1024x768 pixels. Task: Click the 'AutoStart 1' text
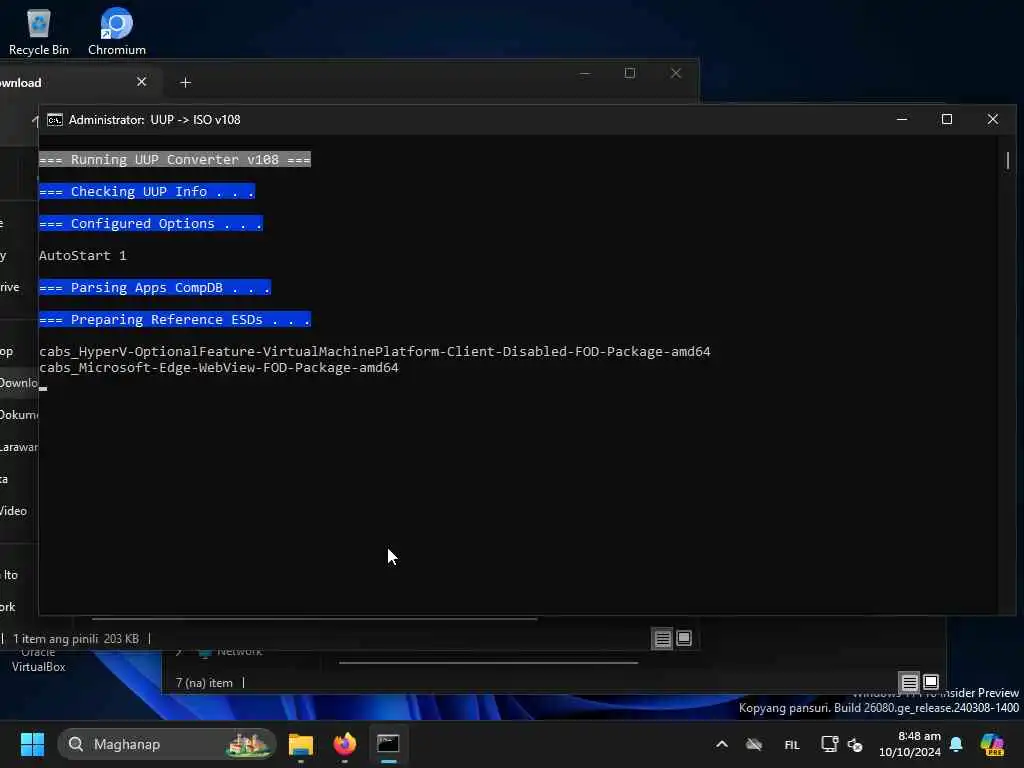pos(82,255)
